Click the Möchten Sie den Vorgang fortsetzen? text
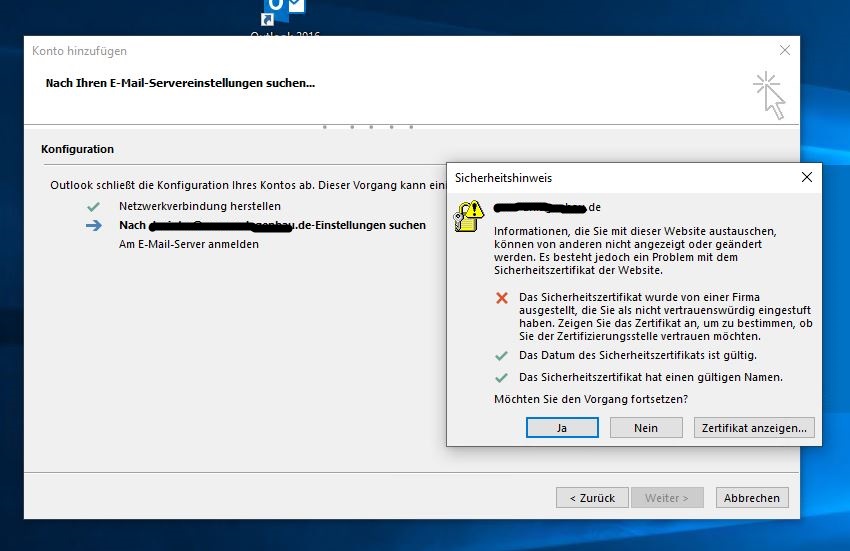The image size is (850, 551). coord(591,399)
